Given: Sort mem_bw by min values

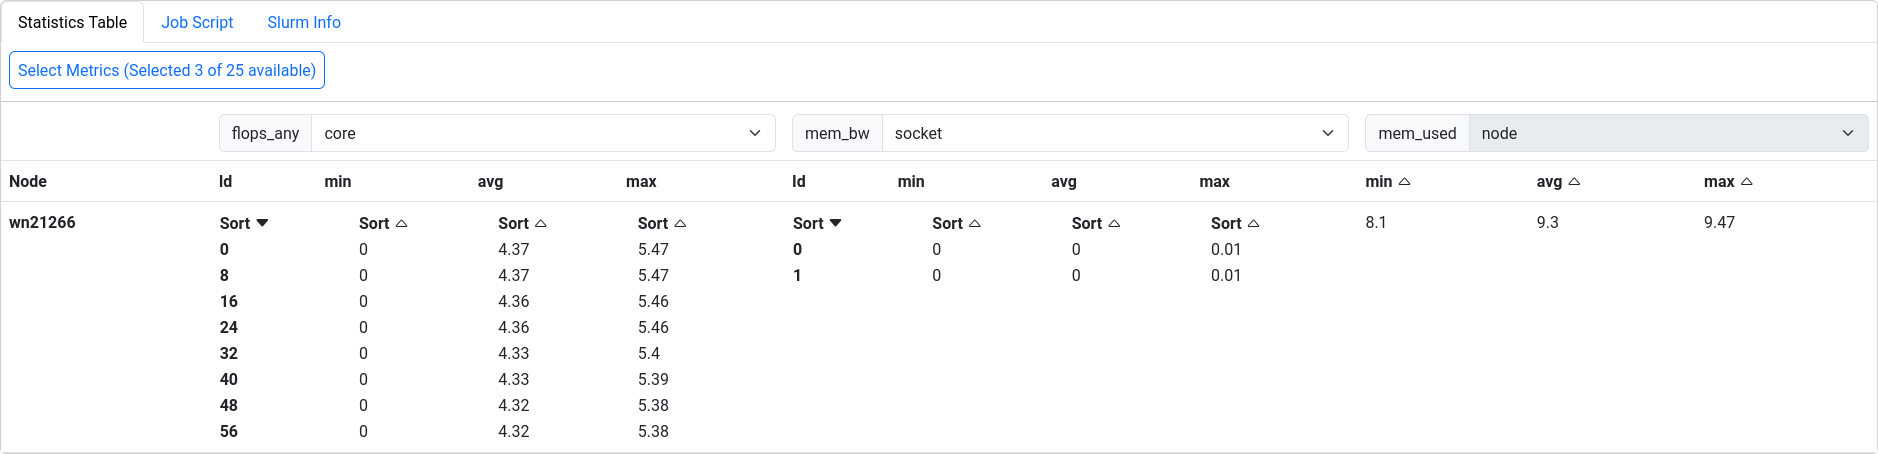Looking at the screenshot, I should point(956,223).
